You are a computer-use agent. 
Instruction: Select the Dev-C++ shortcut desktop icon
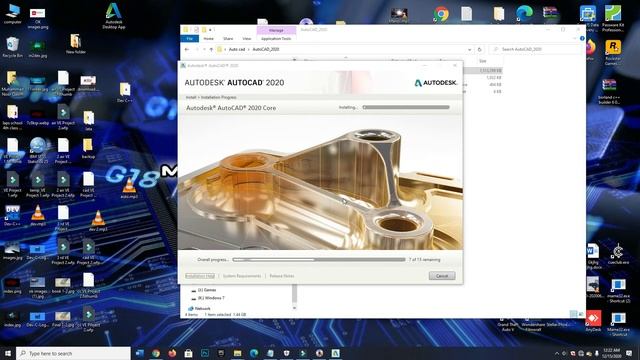coord(12,216)
